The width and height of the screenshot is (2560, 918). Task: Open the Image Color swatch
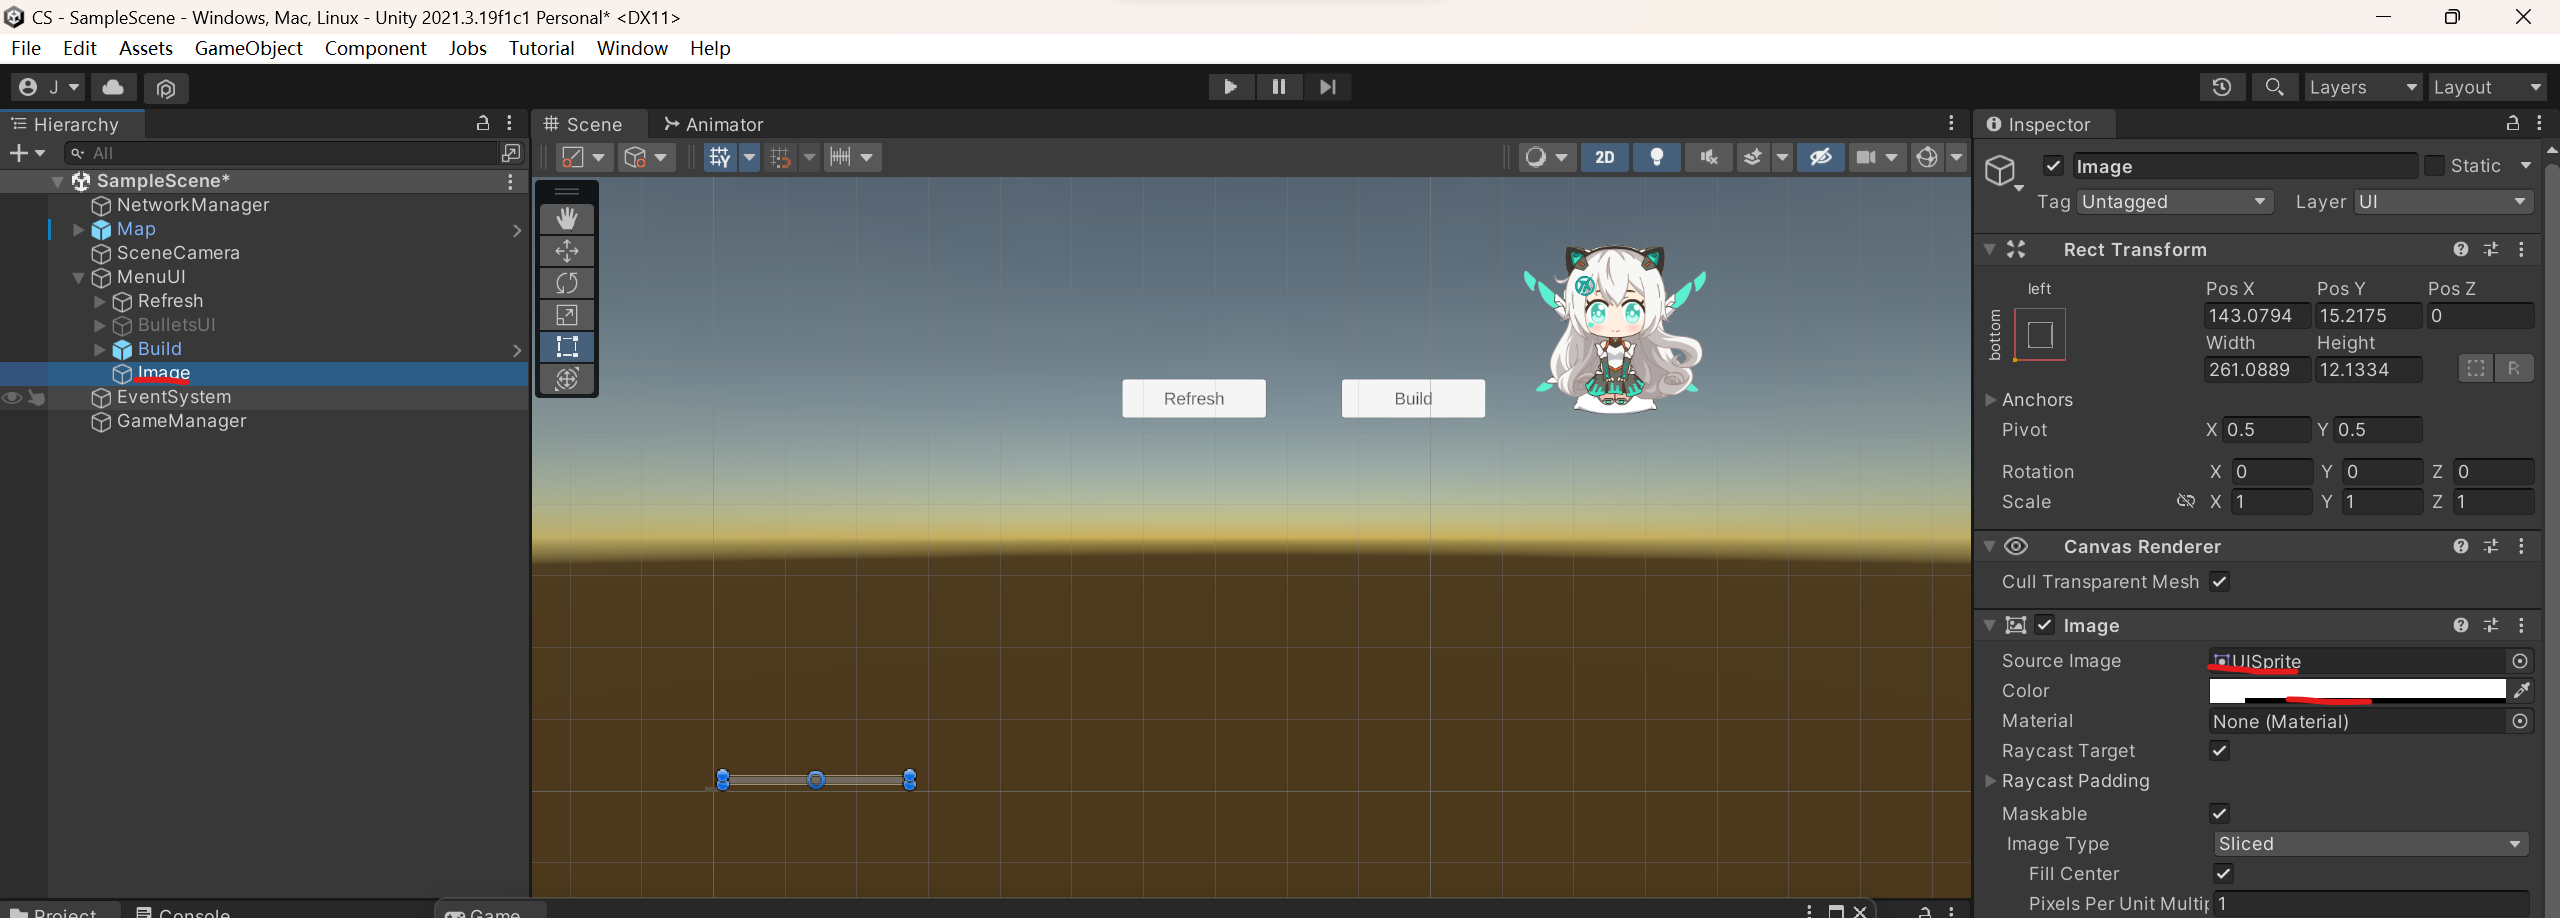coord(2357,691)
